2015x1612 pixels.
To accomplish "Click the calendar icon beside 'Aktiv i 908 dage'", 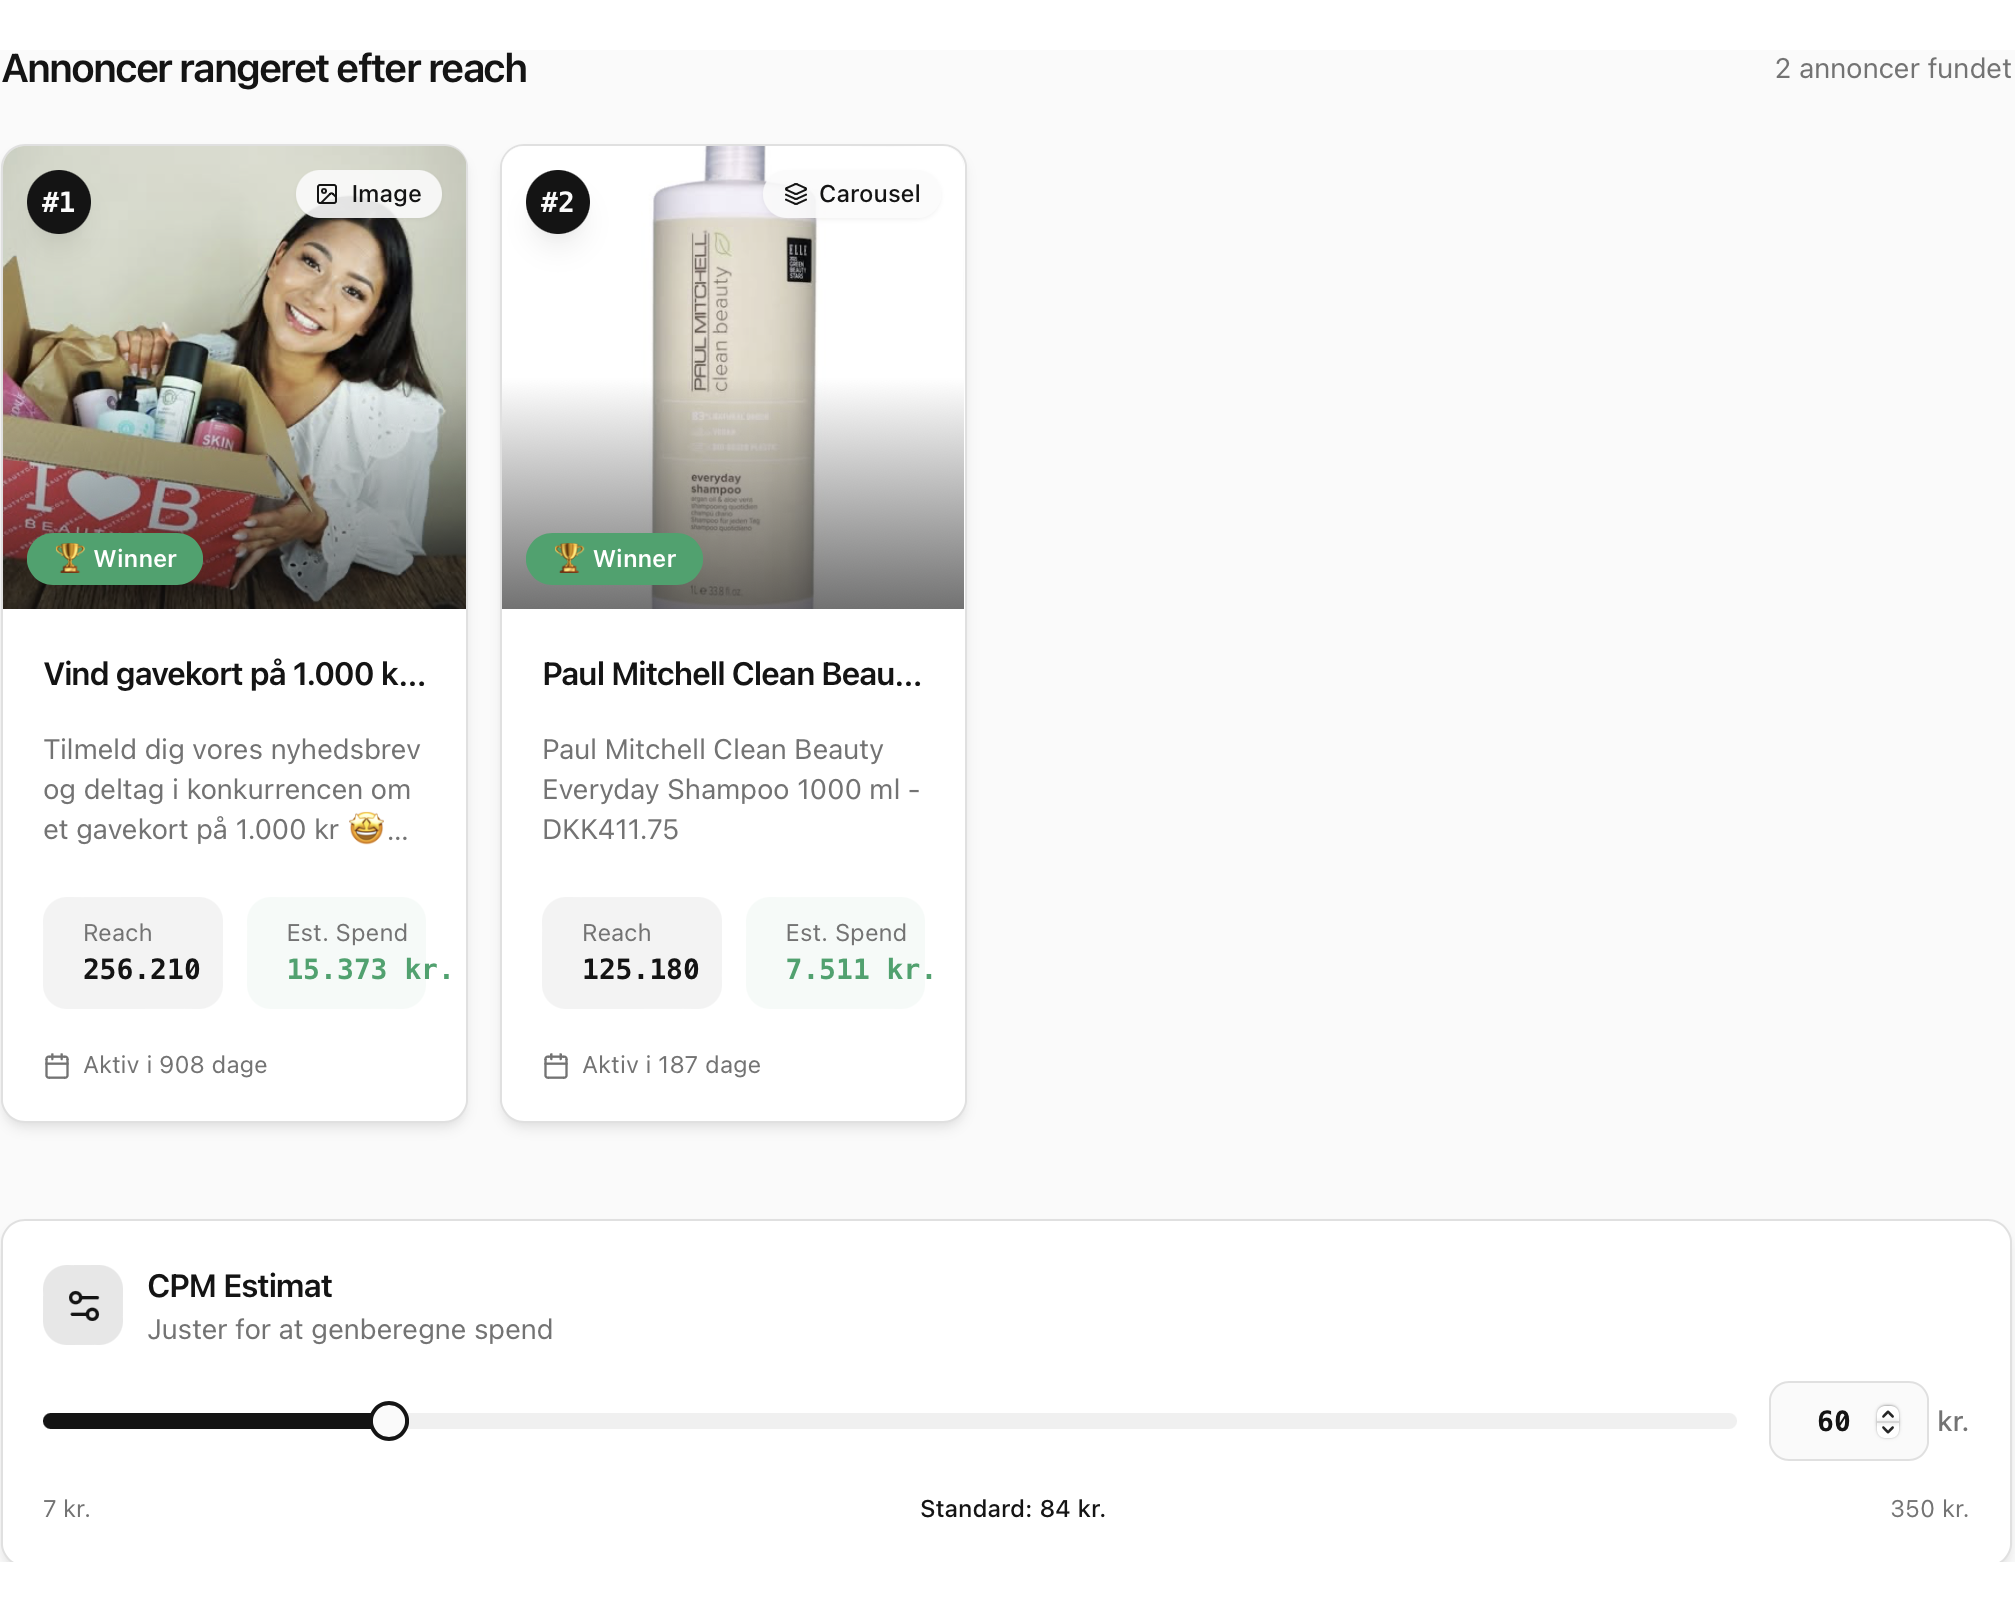I will [57, 1066].
